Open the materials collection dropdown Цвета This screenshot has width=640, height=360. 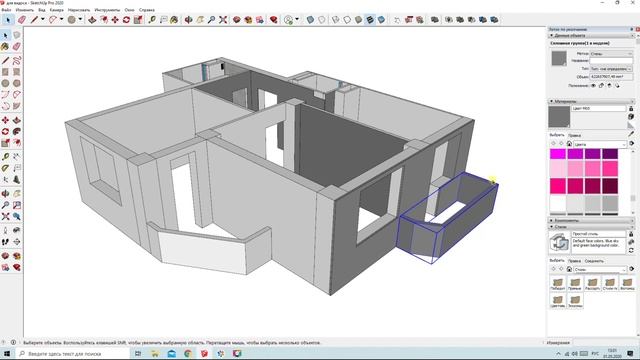(x=600, y=144)
